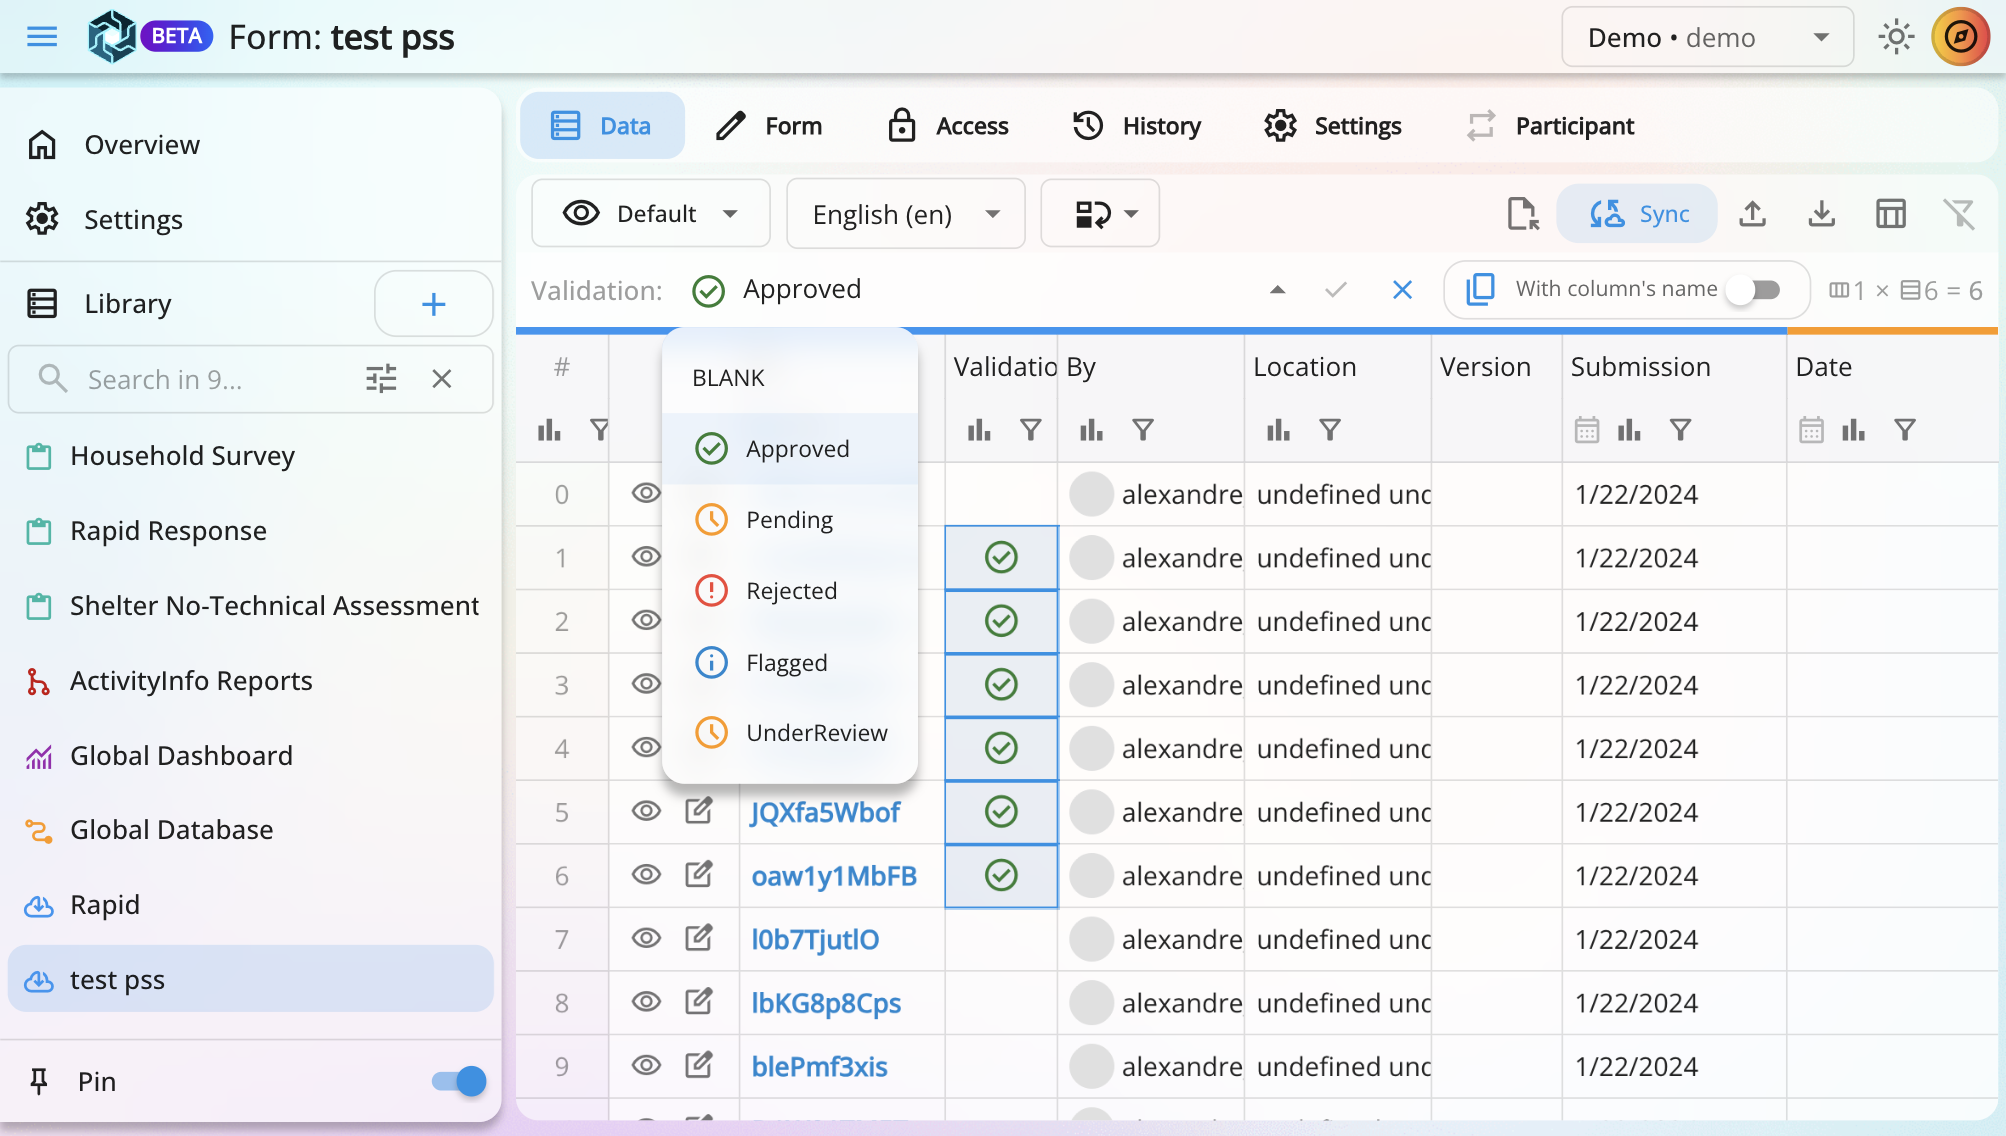Open the columns layout icon
Viewport: 2006px width, 1136px height.
coord(1890,214)
